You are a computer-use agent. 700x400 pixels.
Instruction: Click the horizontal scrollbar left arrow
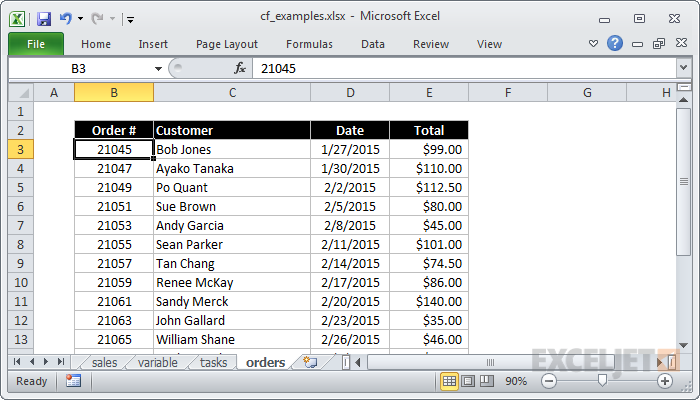(x=358, y=362)
